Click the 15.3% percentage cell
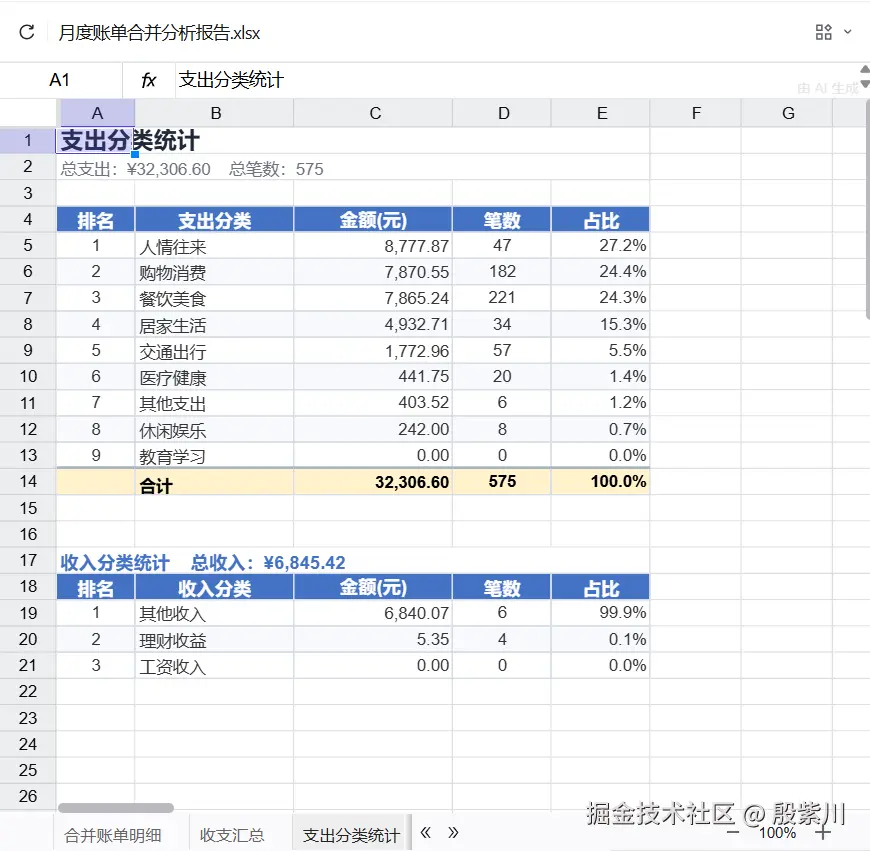 click(x=601, y=325)
